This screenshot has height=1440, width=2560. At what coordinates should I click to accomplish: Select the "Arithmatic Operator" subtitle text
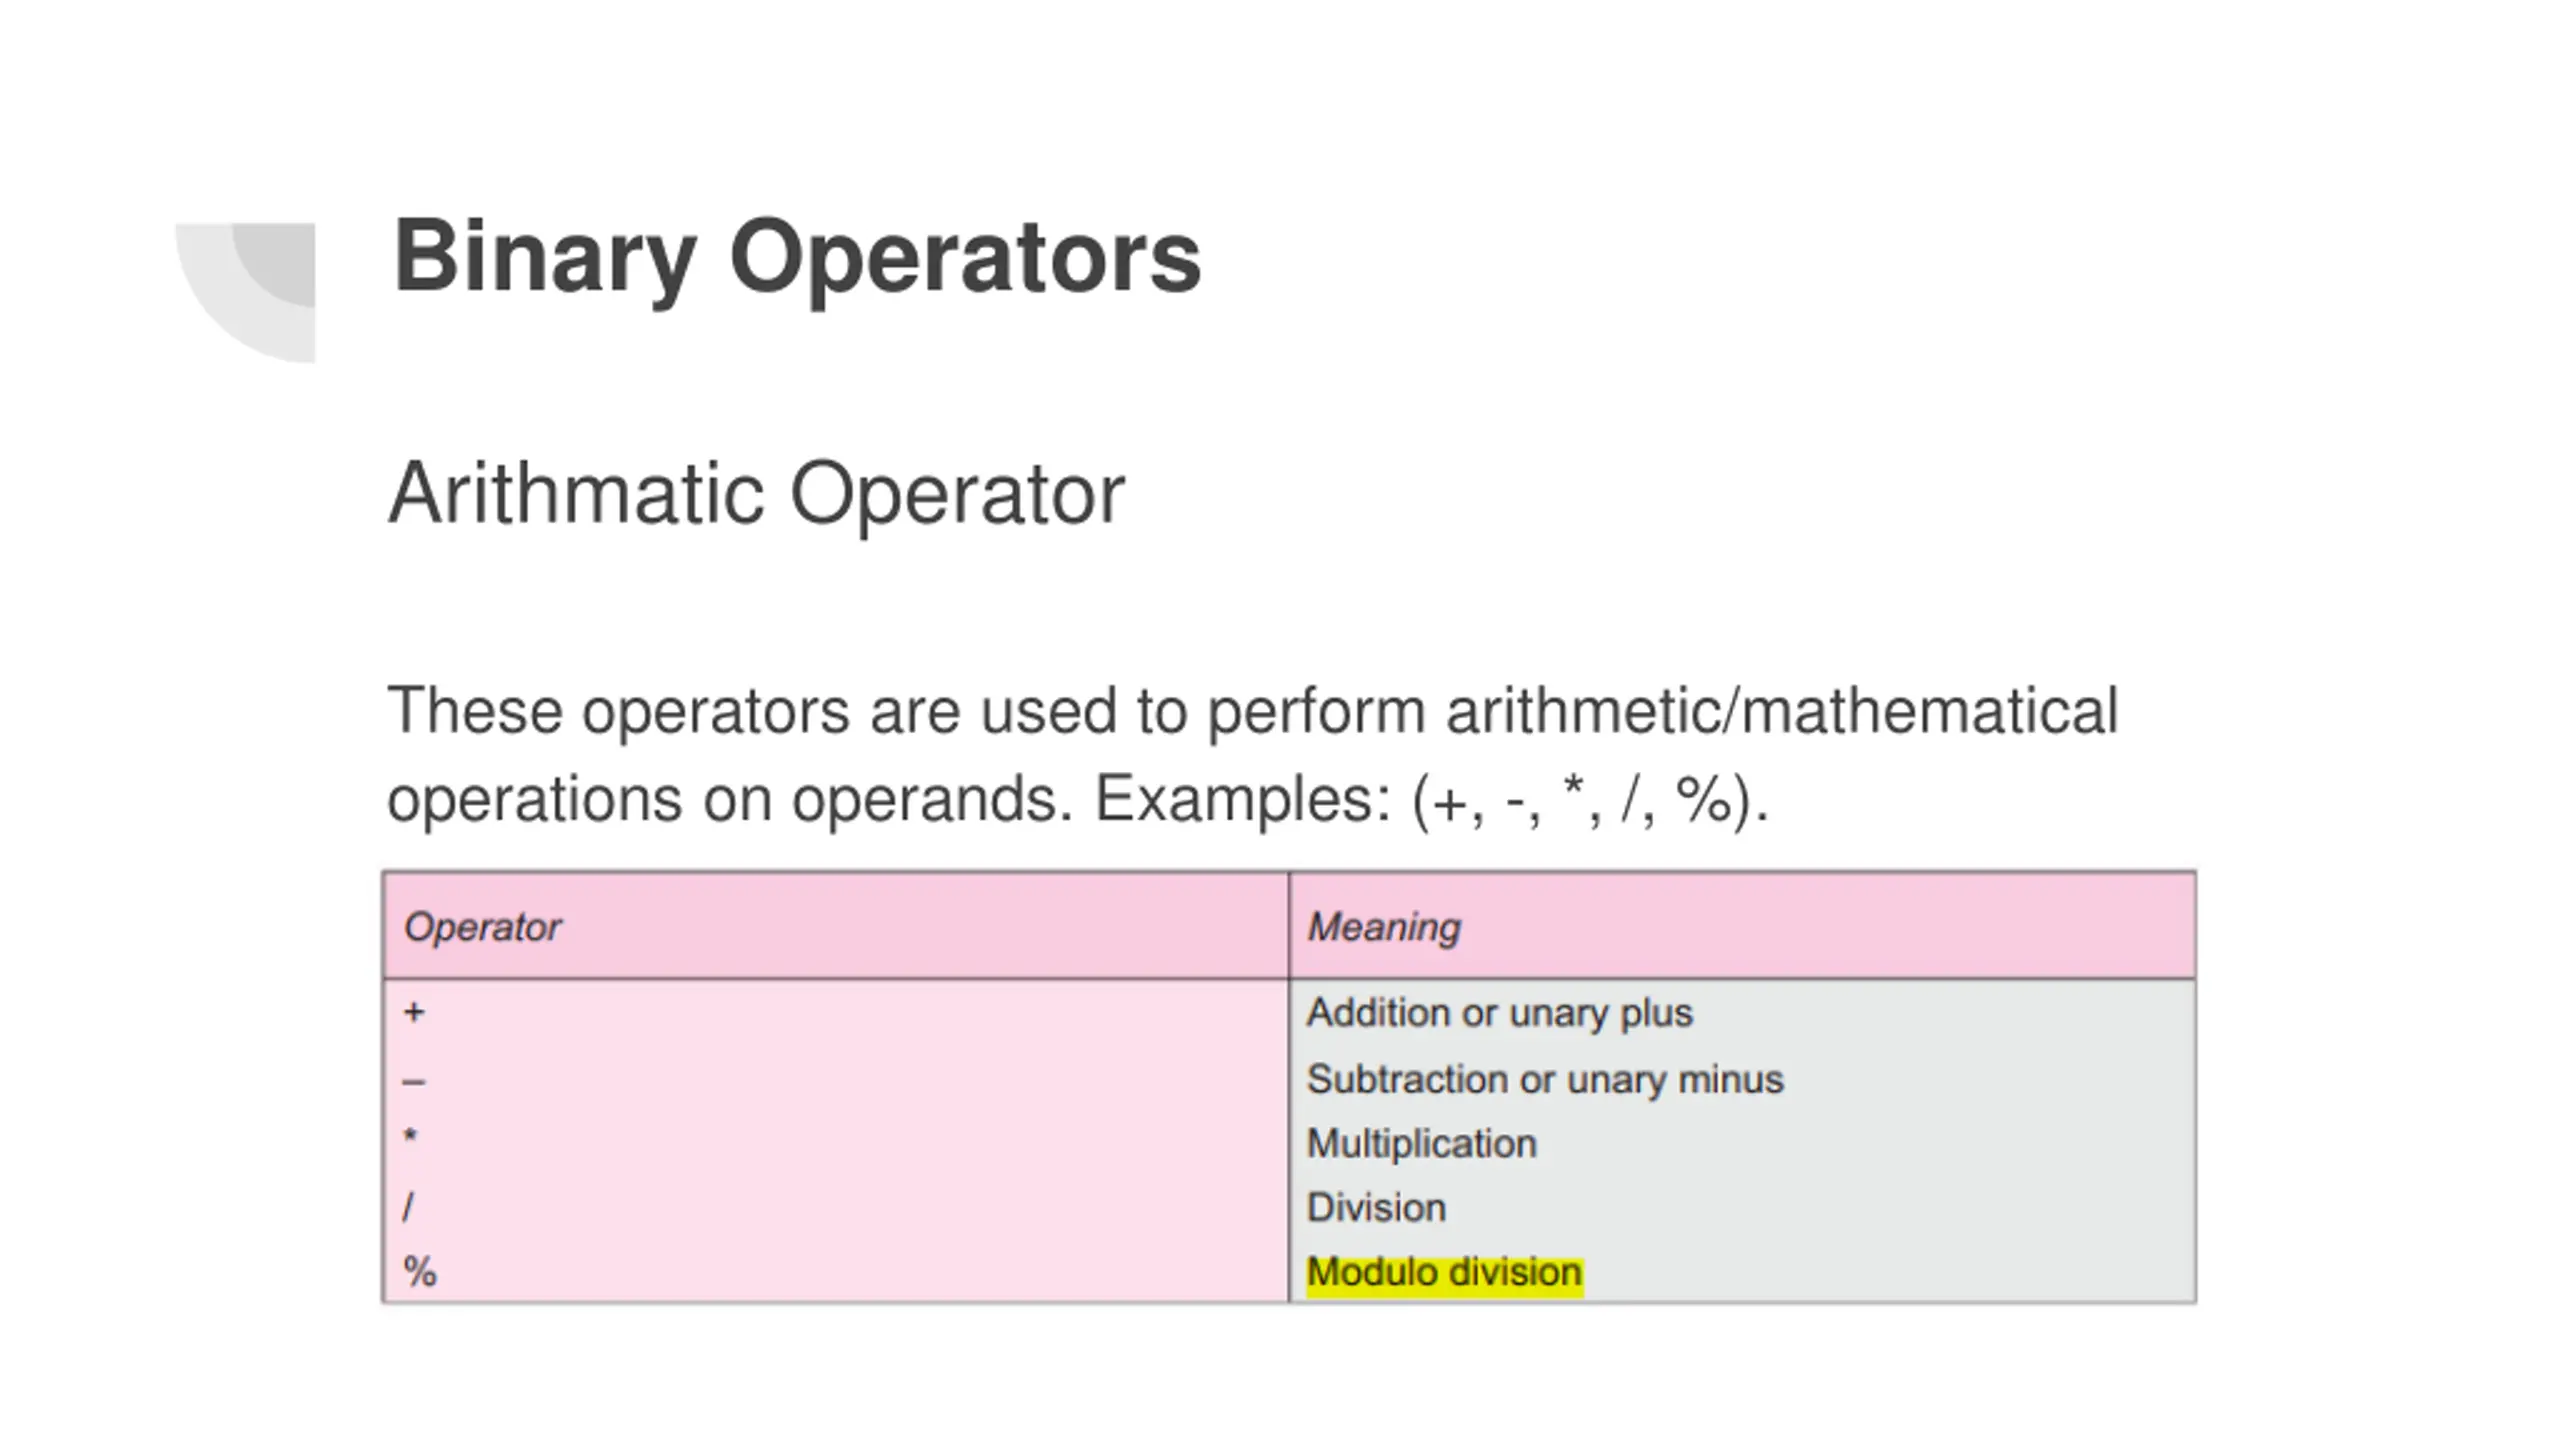point(756,493)
